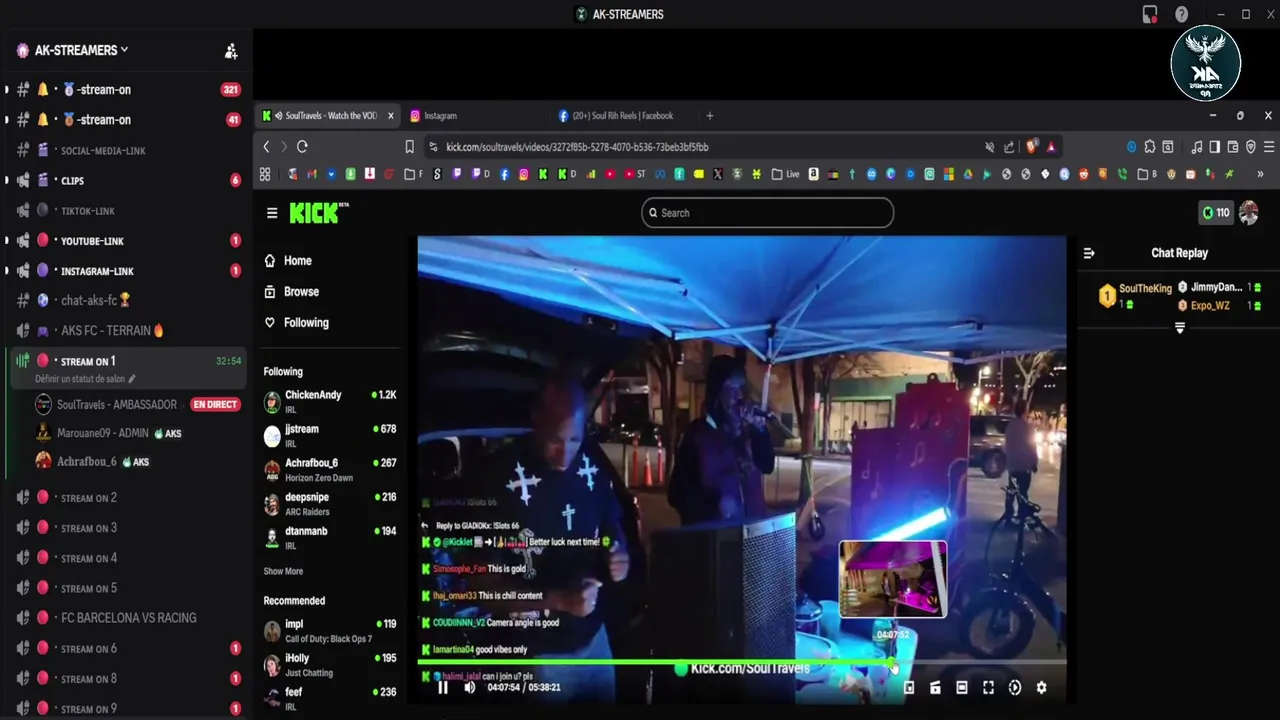Screen dimensions: 1280x720
Task: Open Brave Shields lion icon
Action: [x=1032, y=147]
